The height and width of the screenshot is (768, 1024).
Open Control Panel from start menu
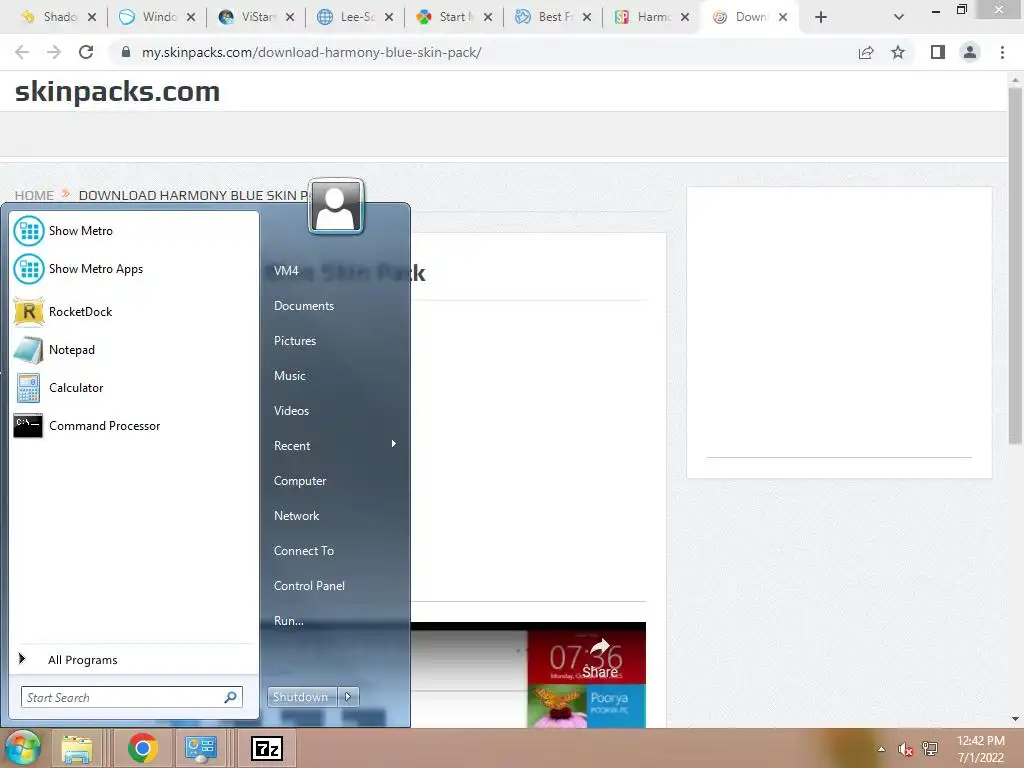[309, 586]
